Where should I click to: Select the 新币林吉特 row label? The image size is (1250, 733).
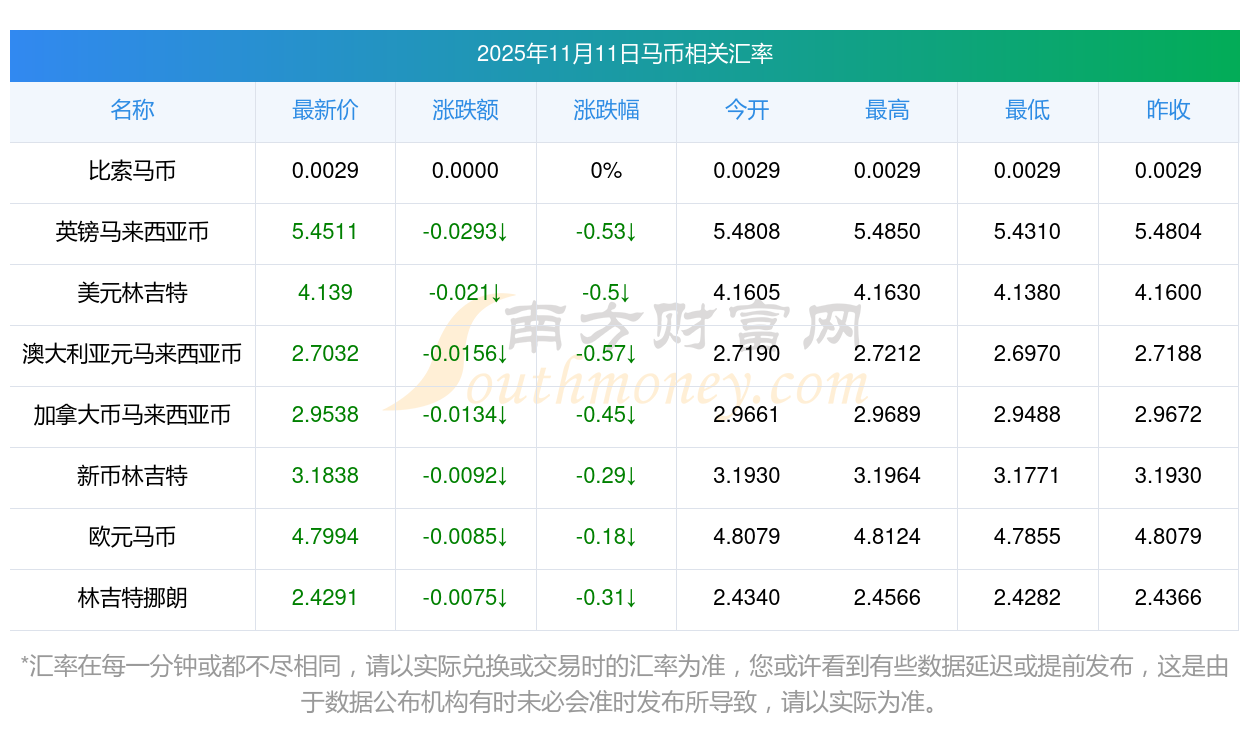[132, 476]
